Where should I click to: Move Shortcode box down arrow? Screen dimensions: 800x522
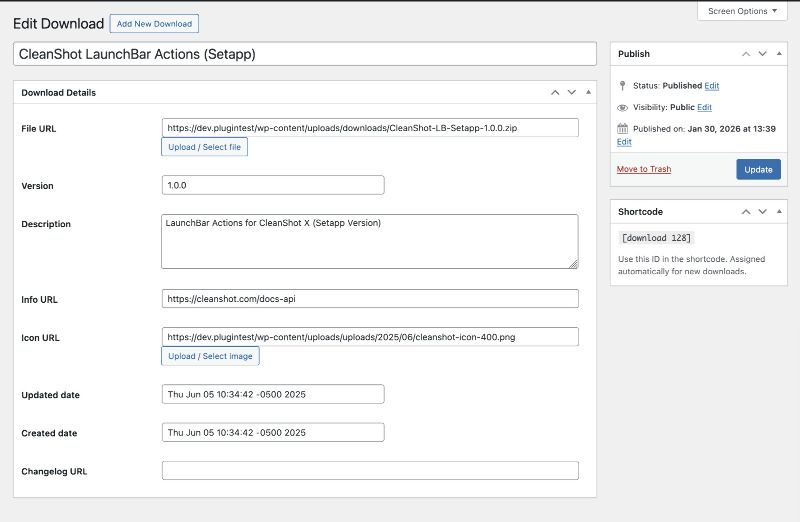point(762,211)
